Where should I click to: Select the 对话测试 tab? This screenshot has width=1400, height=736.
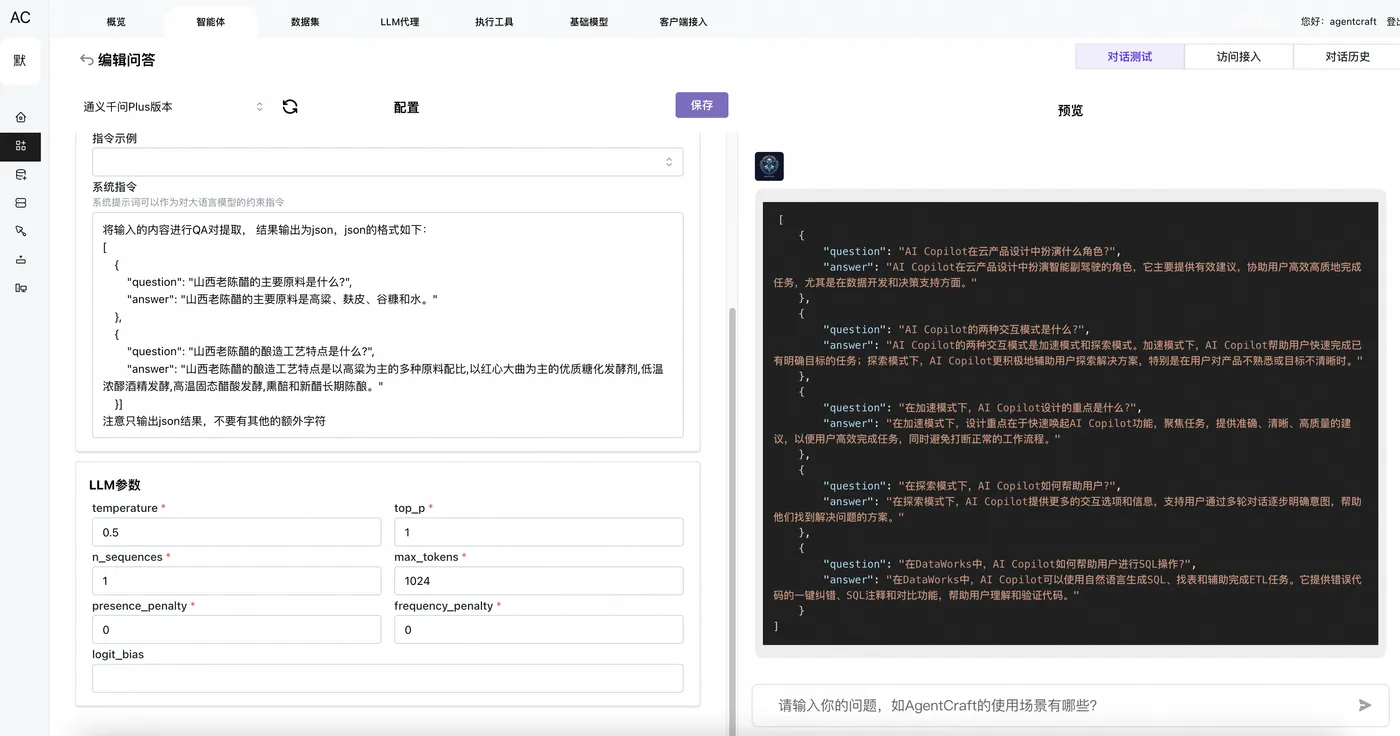[1130, 57]
